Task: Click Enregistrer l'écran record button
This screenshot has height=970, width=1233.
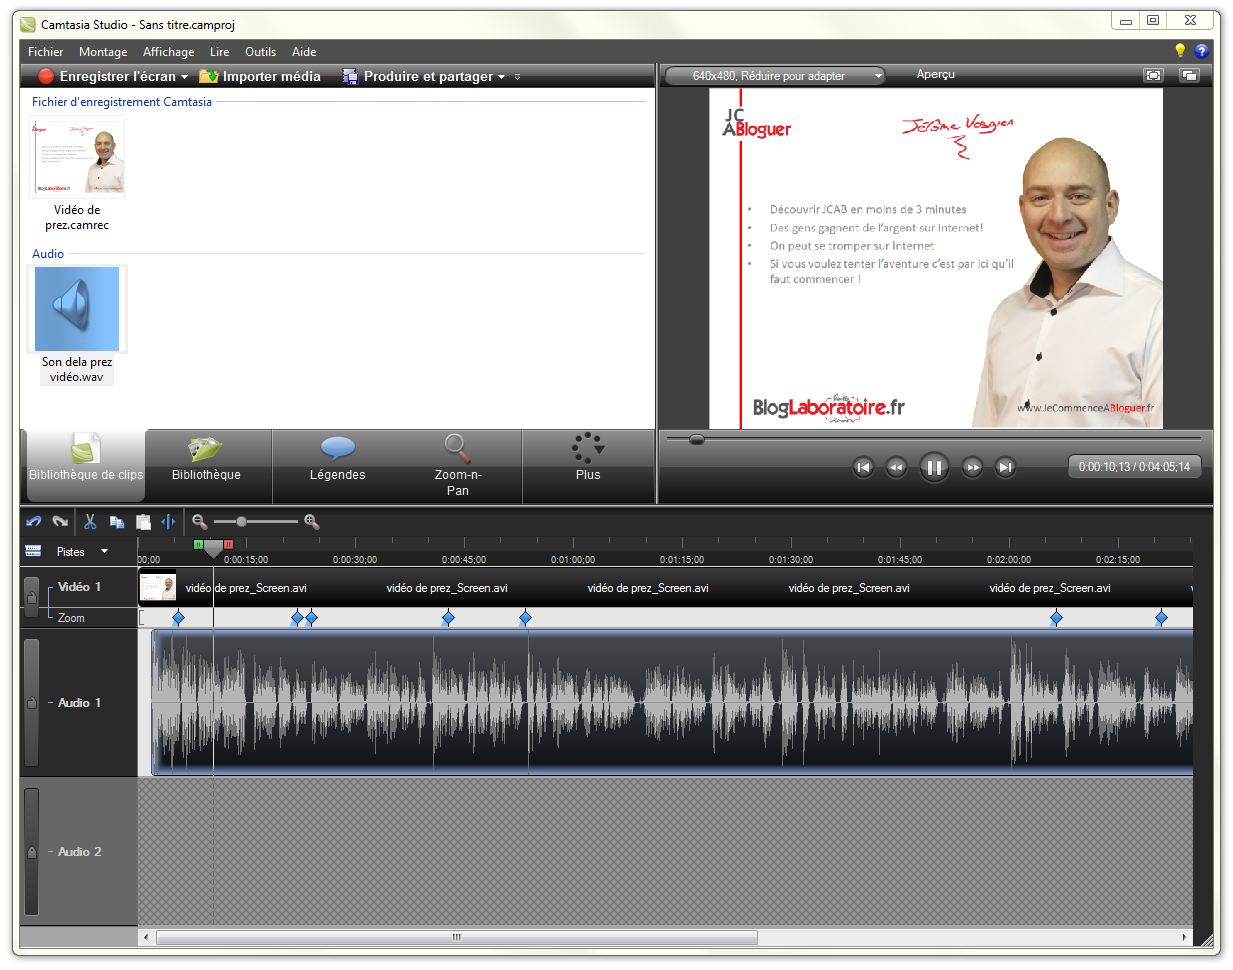Action: 106,76
